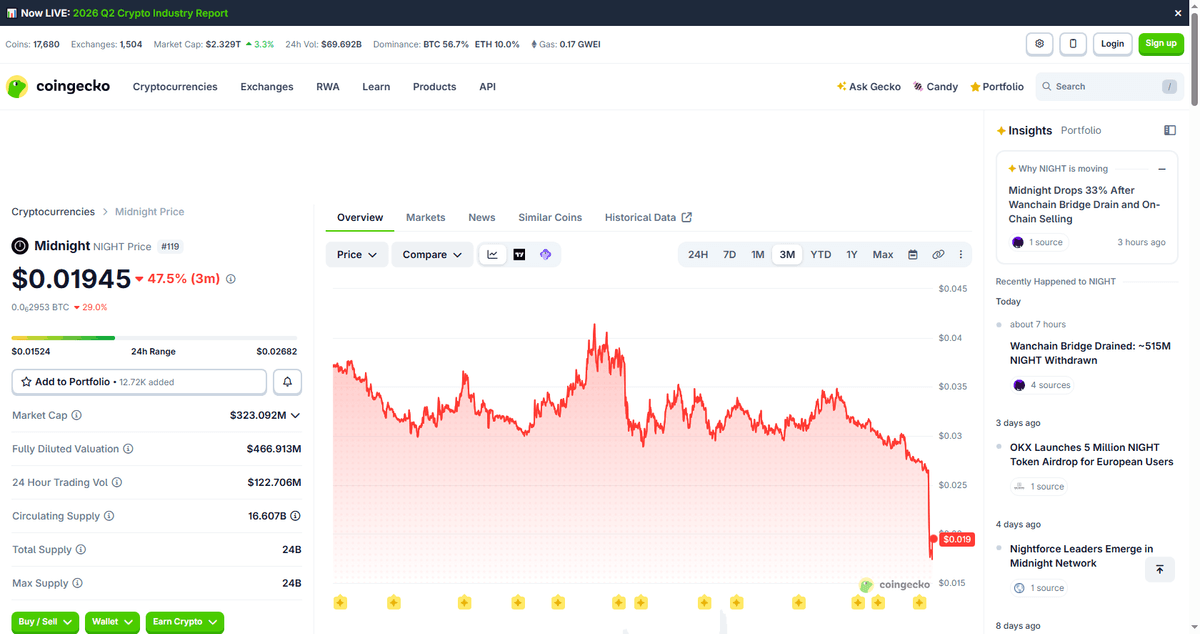Click the Login button
This screenshot has height=634, width=1200.
pyautogui.click(x=1113, y=44)
